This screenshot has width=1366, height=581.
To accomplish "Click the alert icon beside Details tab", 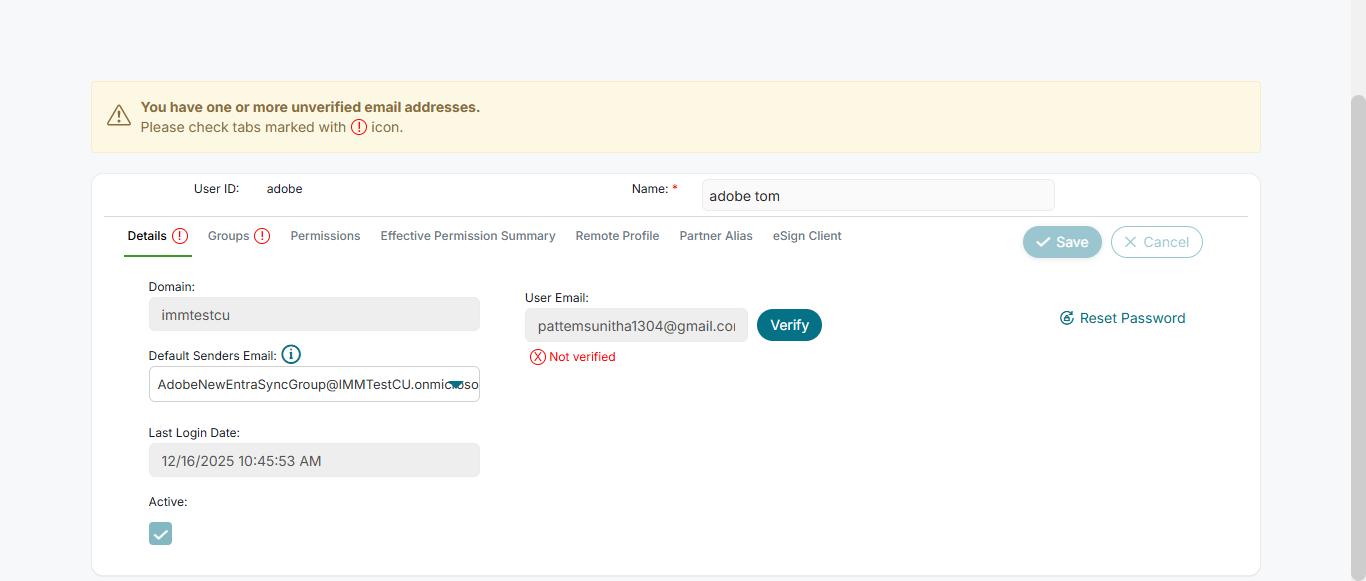I will point(180,236).
